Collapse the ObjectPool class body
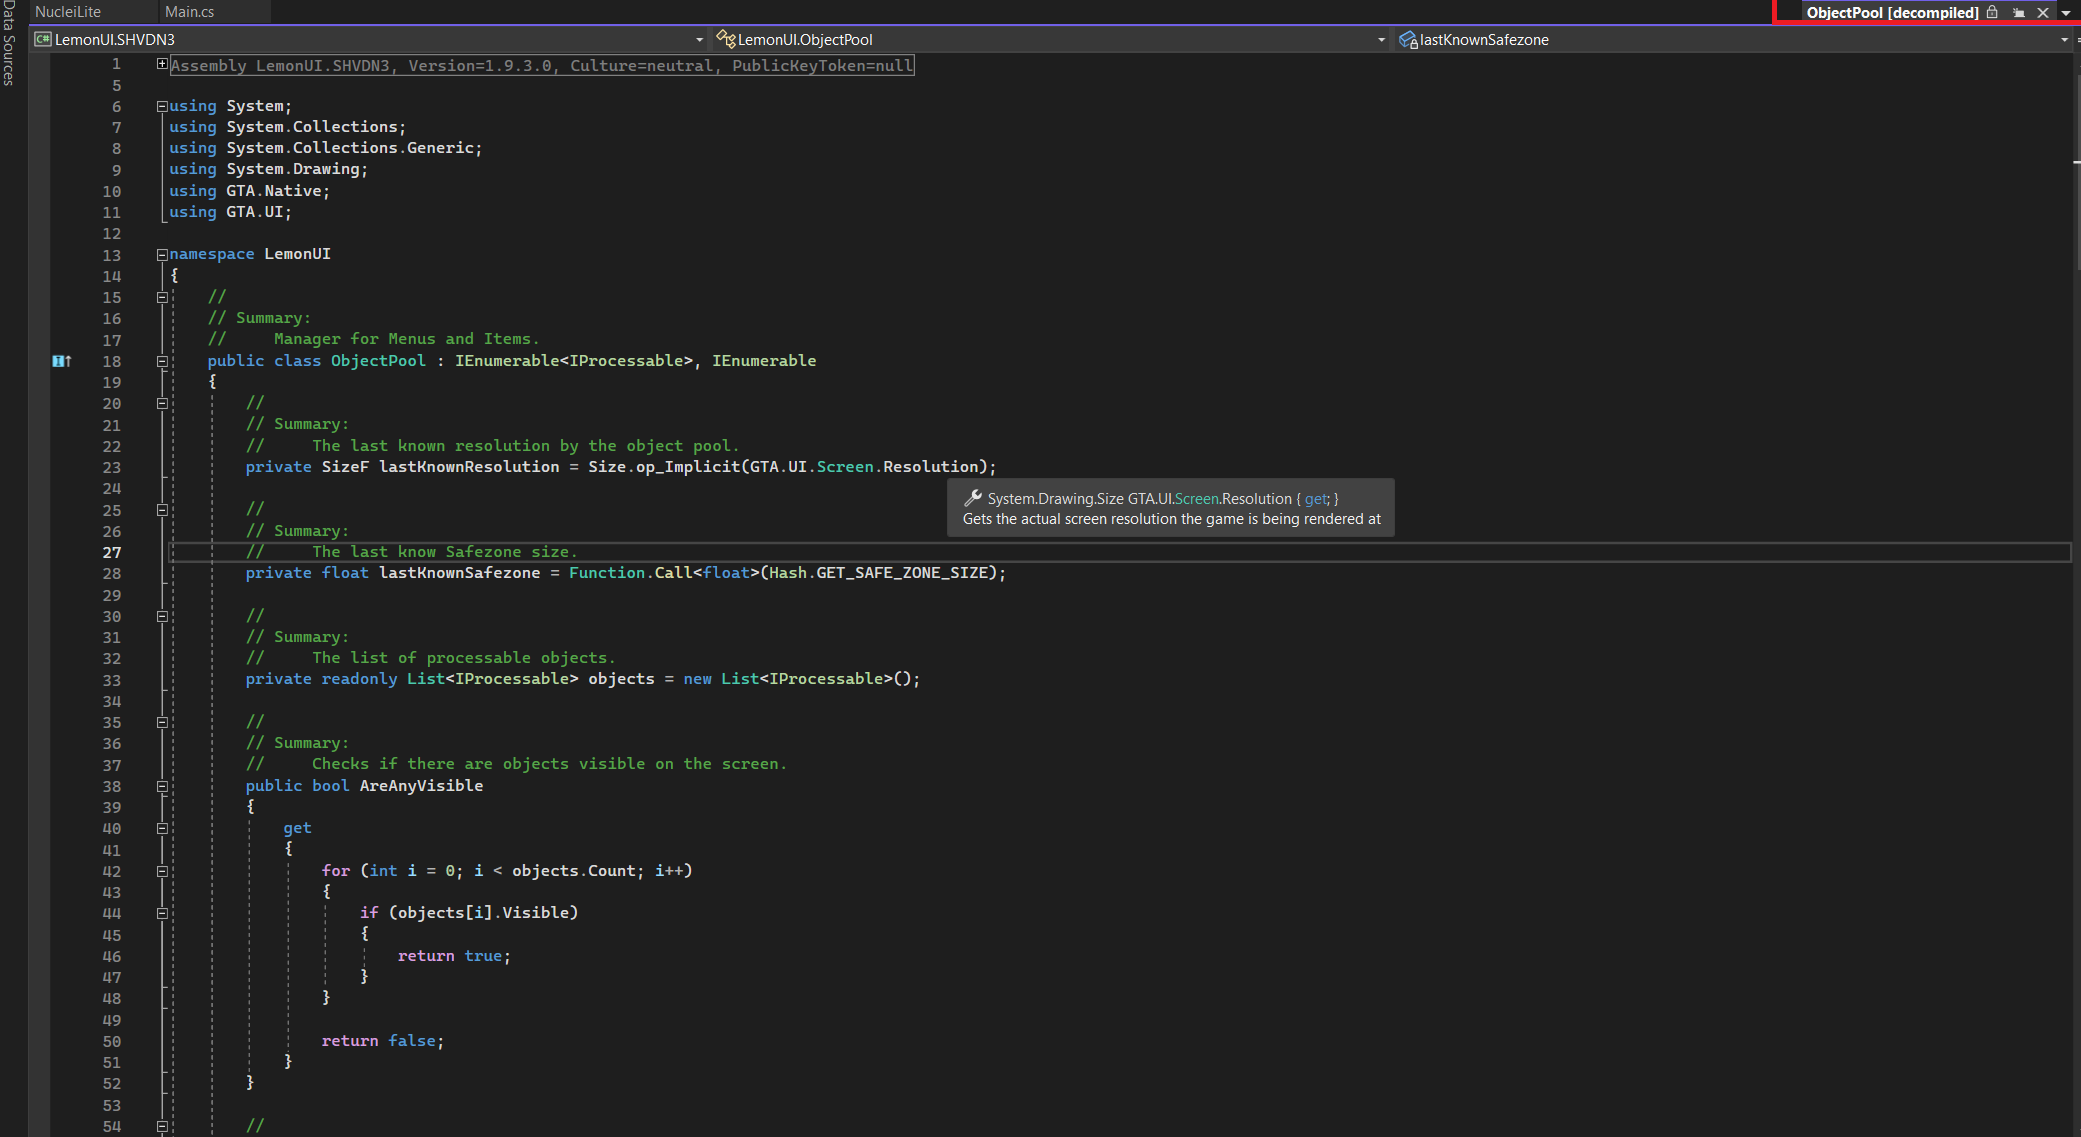2081x1137 pixels. coord(162,361)
